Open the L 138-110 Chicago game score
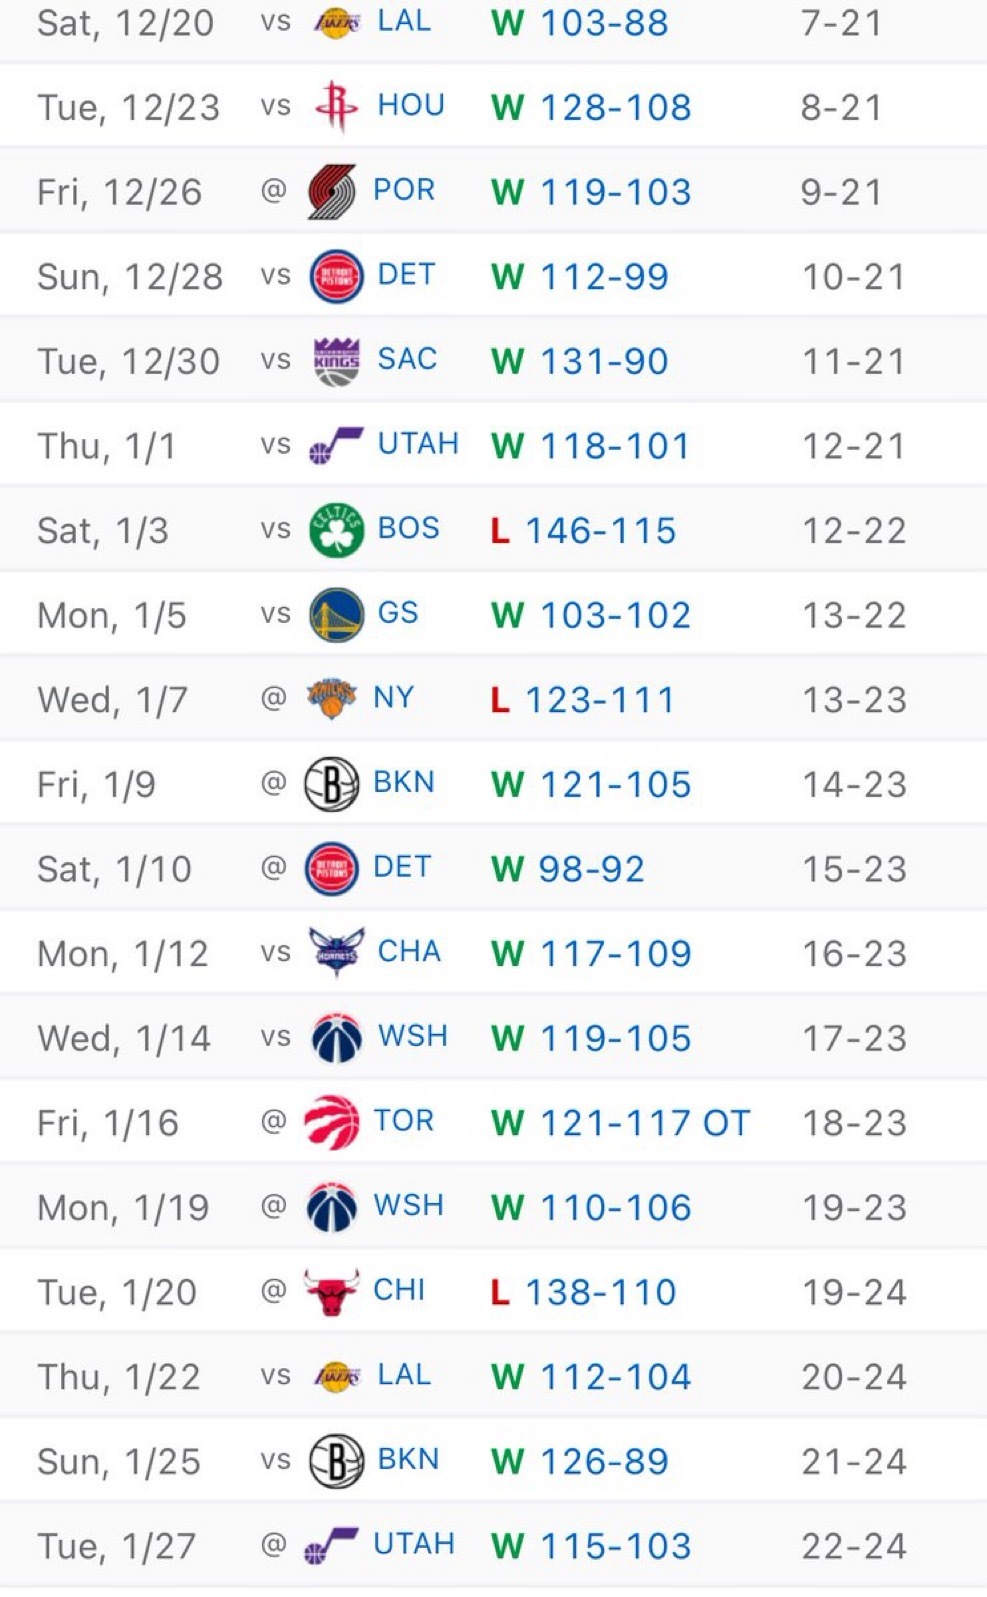The image size is (987, 1597). point(584,1292)
